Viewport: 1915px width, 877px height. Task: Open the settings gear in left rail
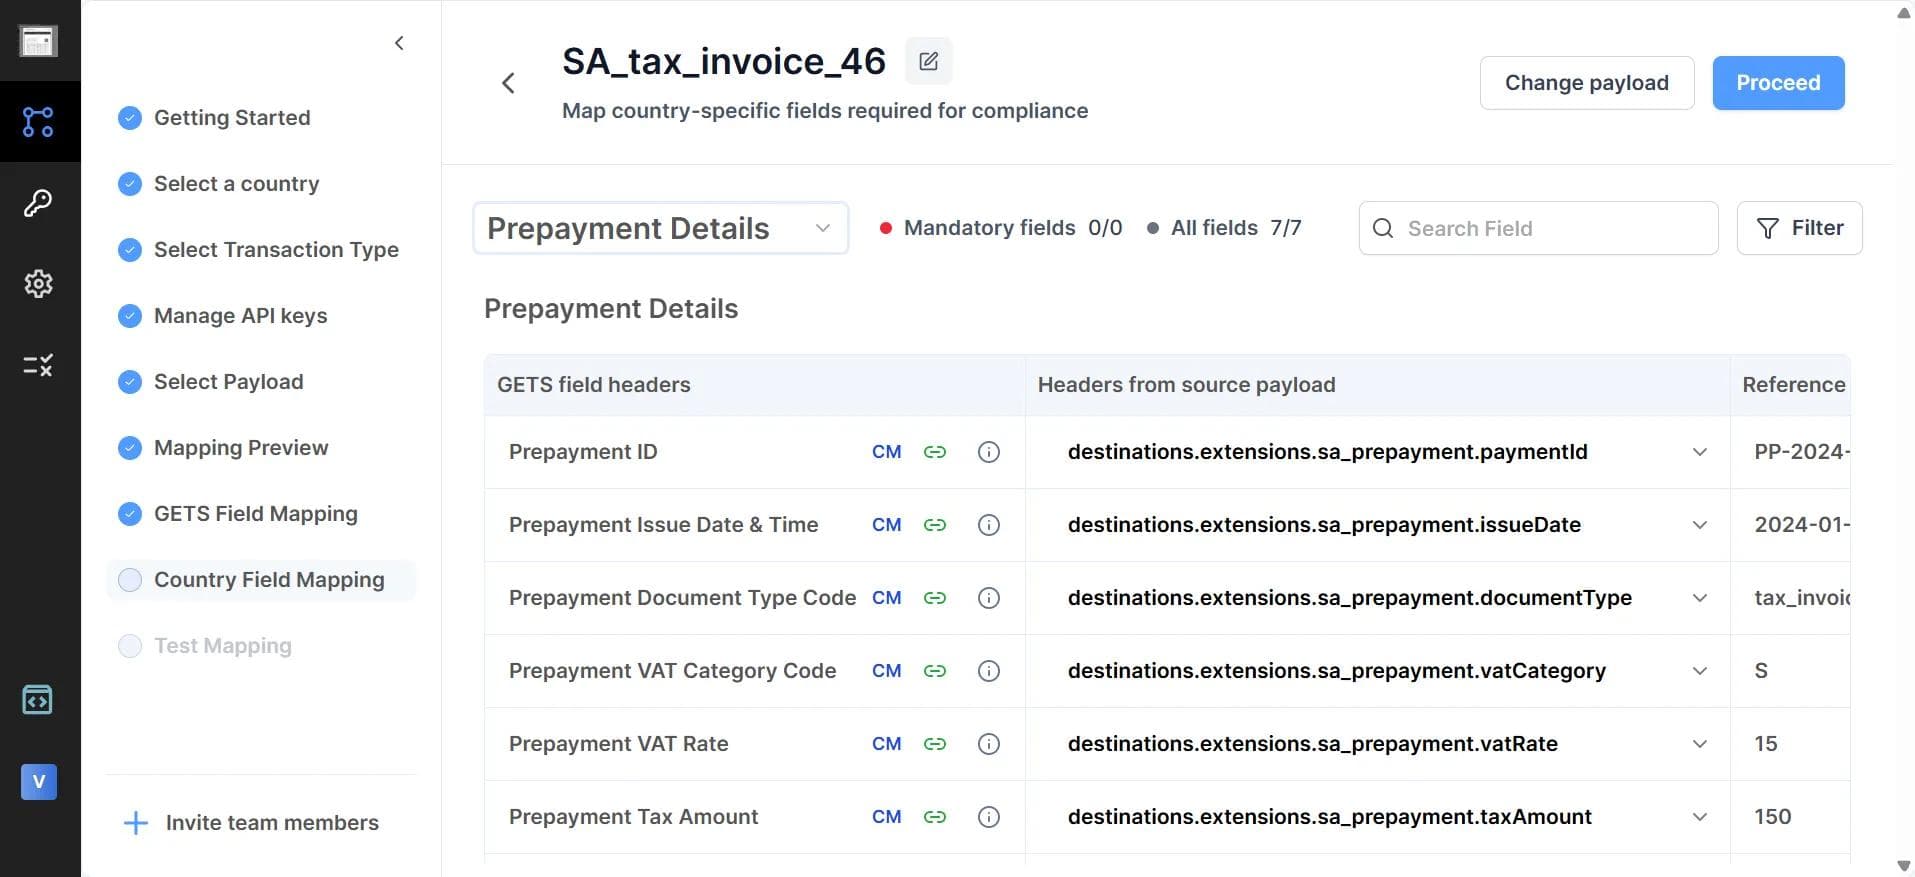click(x=38, y=284)
